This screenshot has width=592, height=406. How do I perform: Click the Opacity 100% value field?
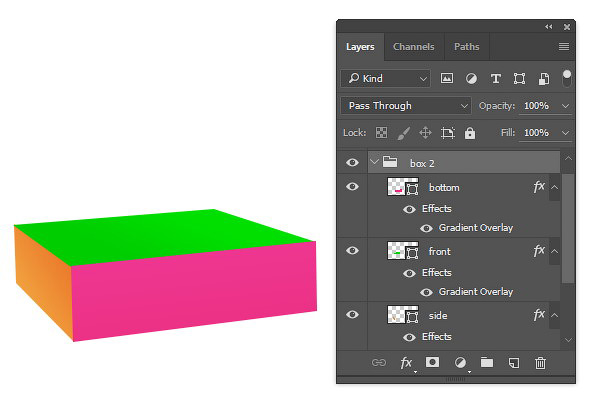pos(536,106)
